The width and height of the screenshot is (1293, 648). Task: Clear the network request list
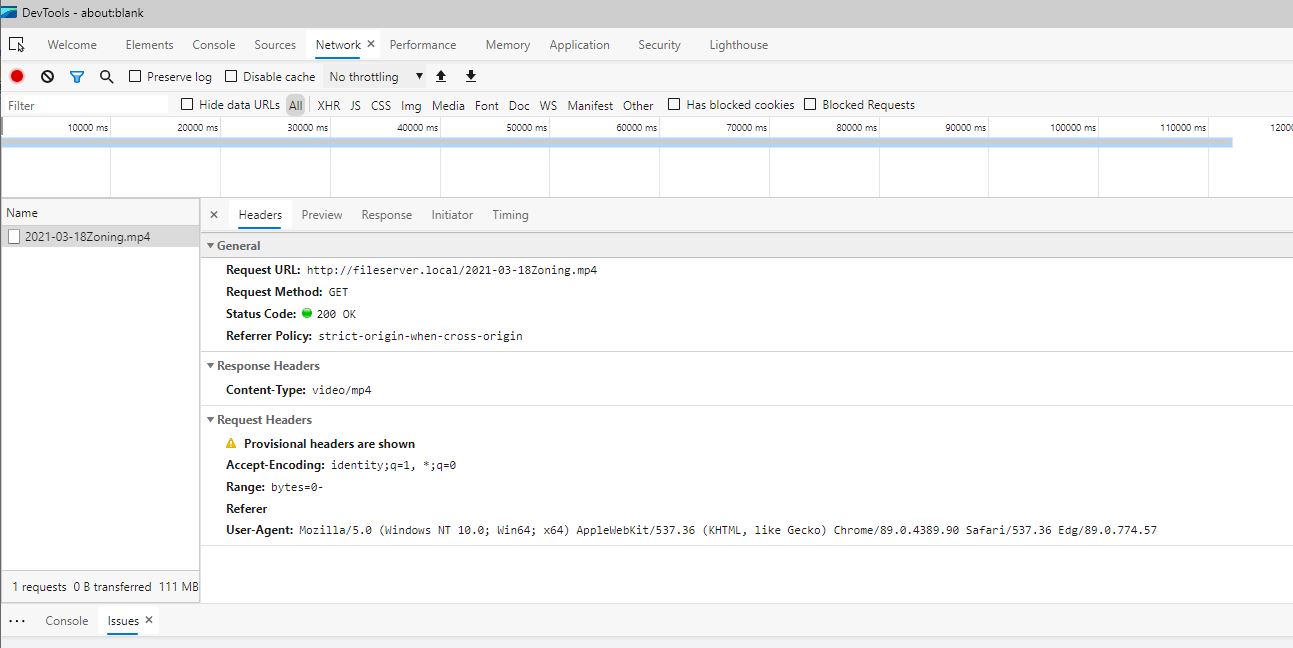(x=47, y=75)
